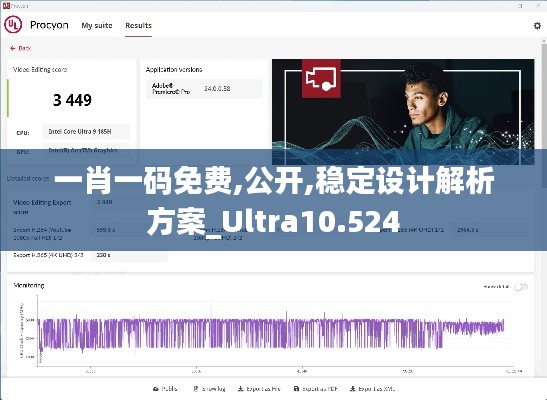Click the 230 s export time value
547x400 pixels.
point(103,255)
